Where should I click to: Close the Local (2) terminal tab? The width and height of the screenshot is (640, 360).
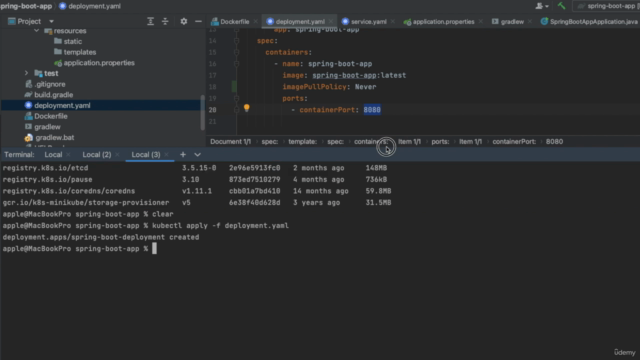[118, 155]
